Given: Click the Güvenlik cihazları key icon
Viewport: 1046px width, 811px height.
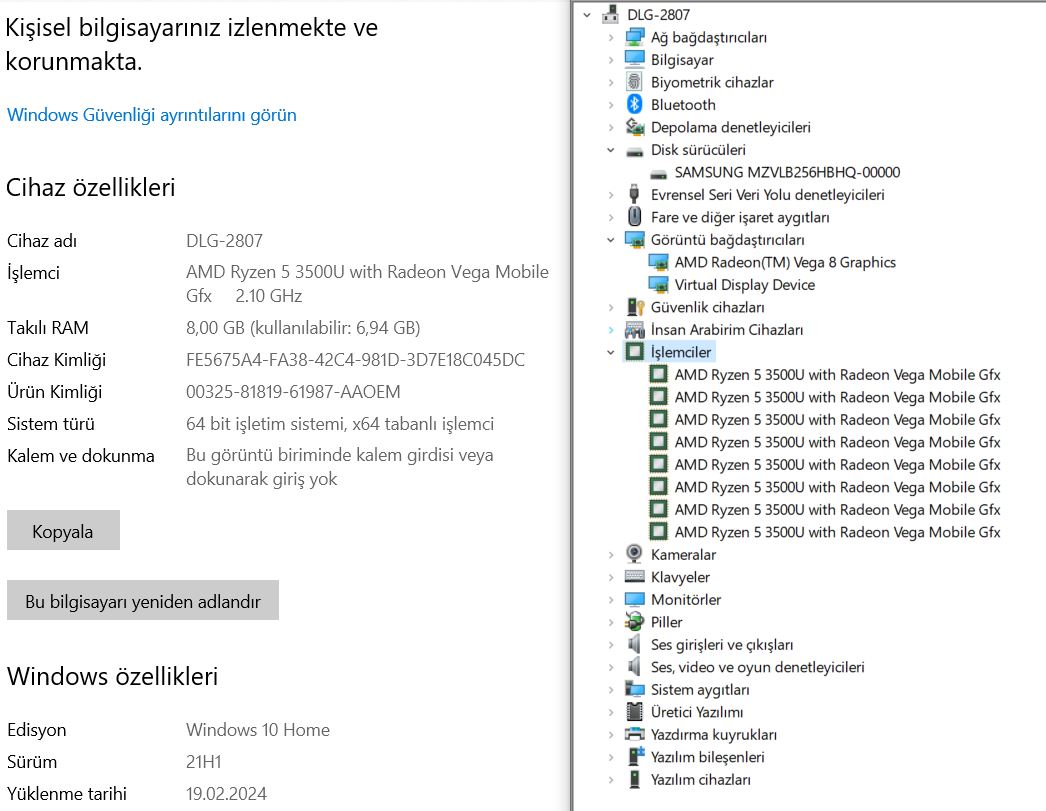Looking at the screenshot, I should coord(636,307).
